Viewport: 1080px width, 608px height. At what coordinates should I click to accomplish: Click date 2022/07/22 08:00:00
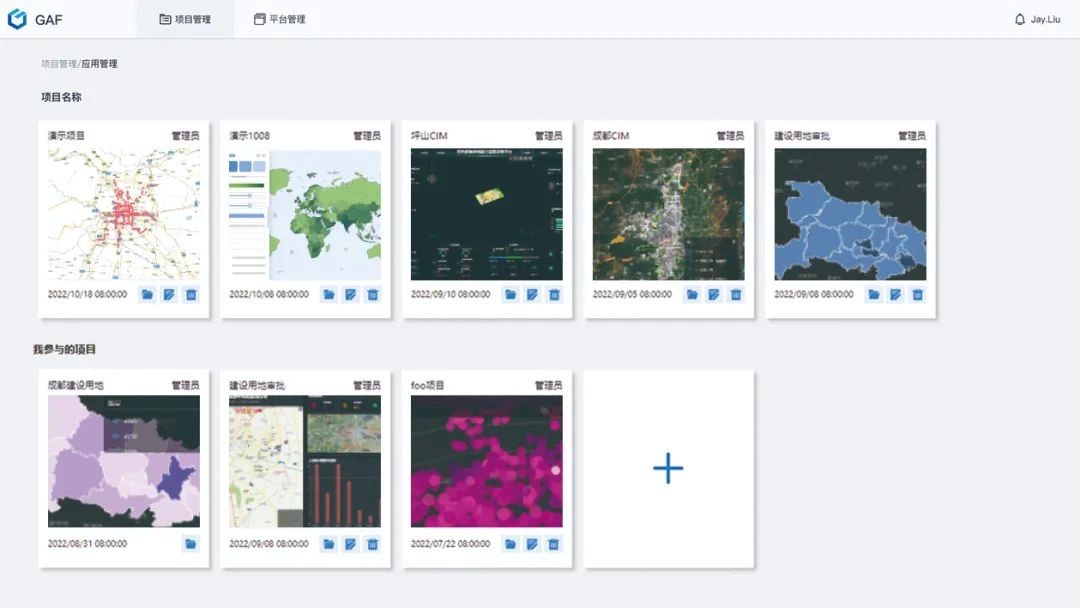tap(451, 543)
